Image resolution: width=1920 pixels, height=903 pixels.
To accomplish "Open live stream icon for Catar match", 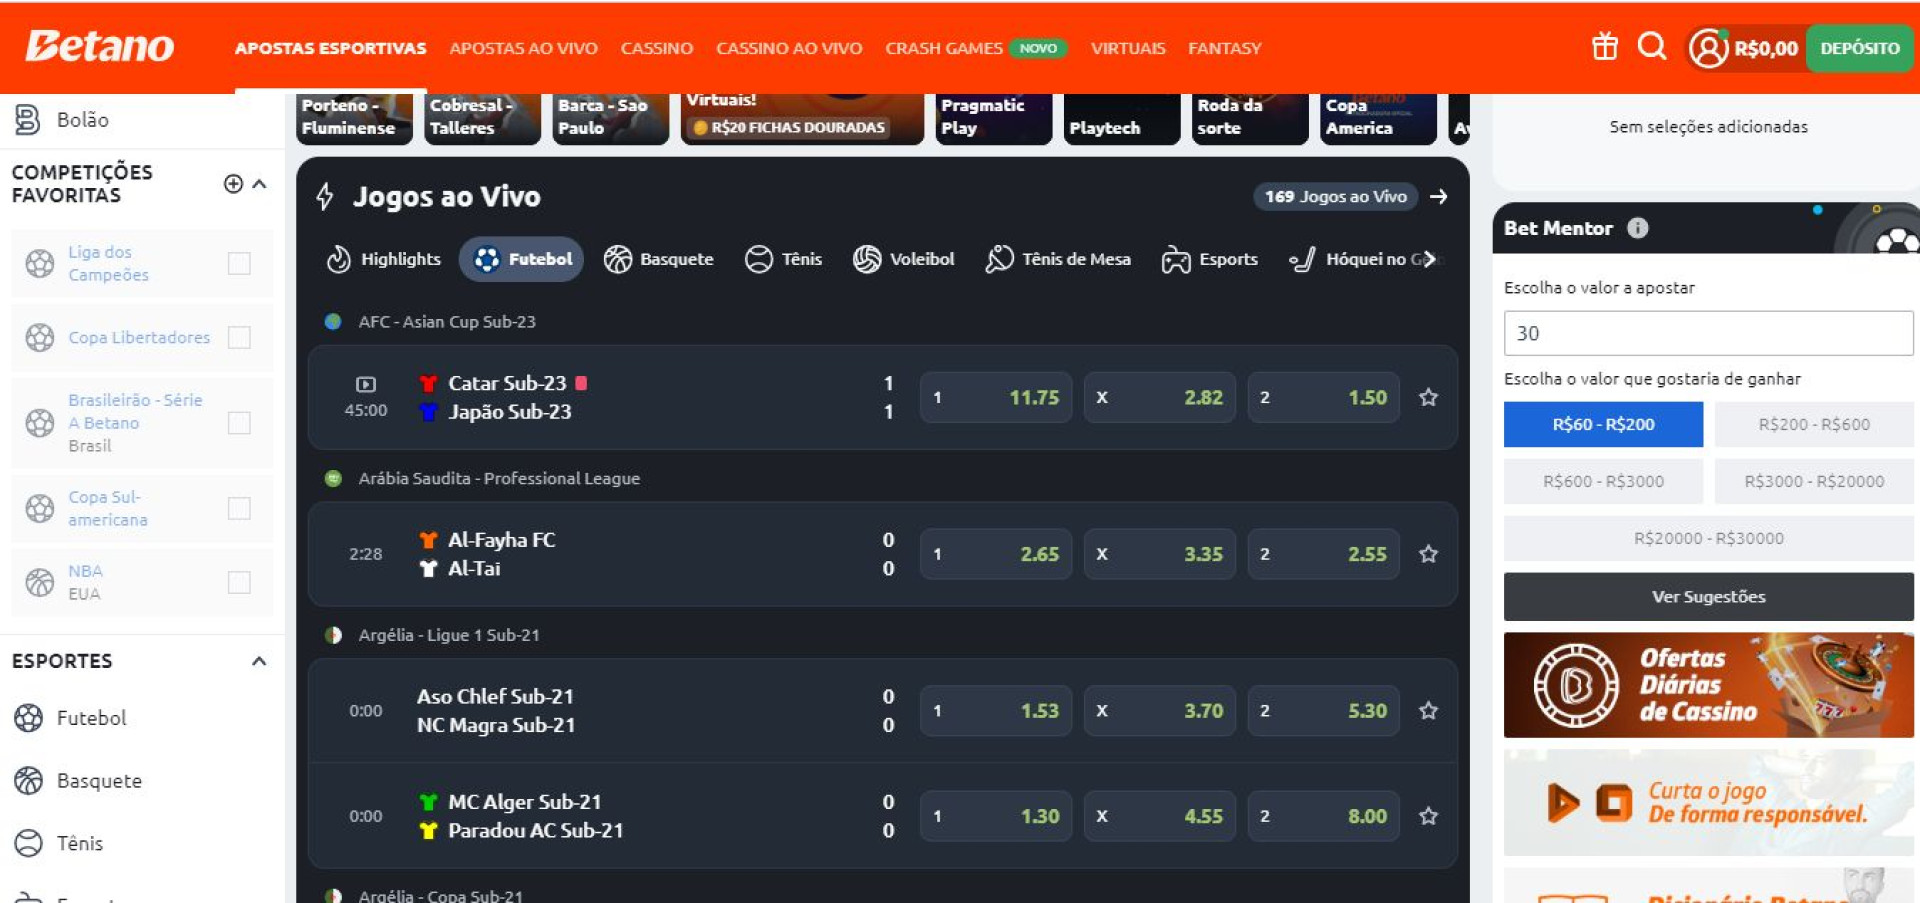I will coord(366,384).
